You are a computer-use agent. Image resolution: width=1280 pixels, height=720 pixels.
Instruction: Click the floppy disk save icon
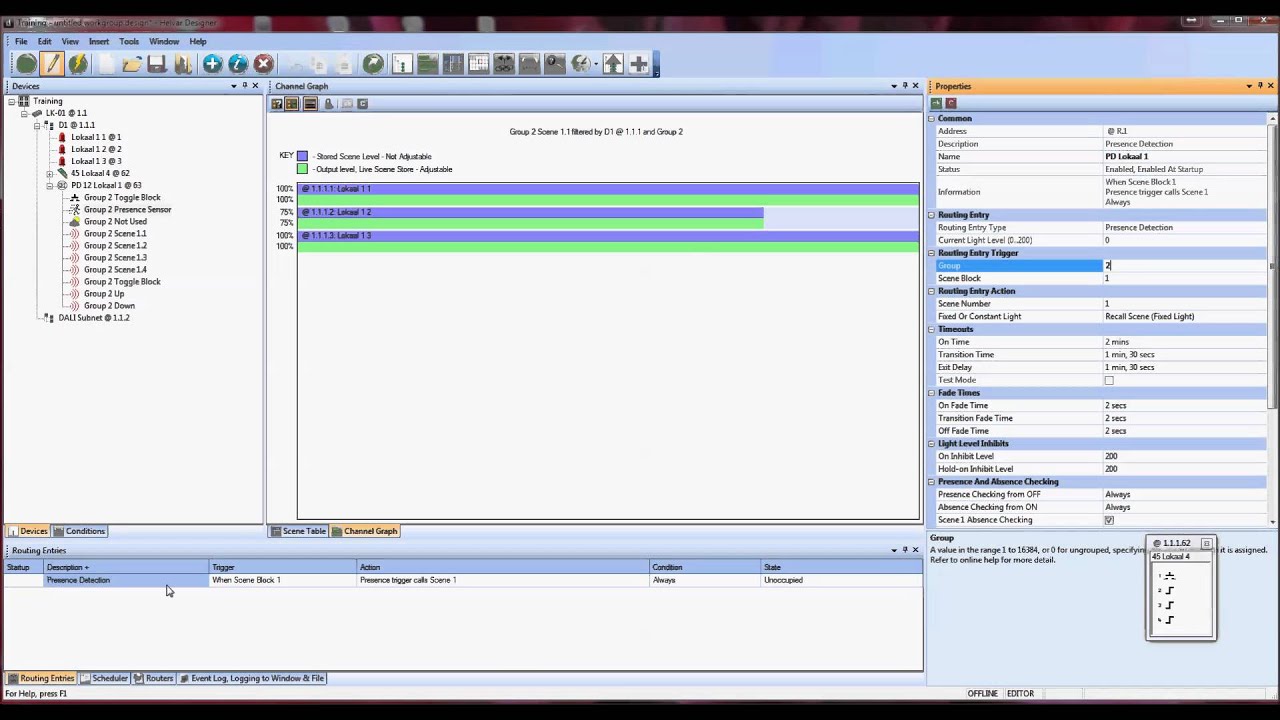pos(157,64)
